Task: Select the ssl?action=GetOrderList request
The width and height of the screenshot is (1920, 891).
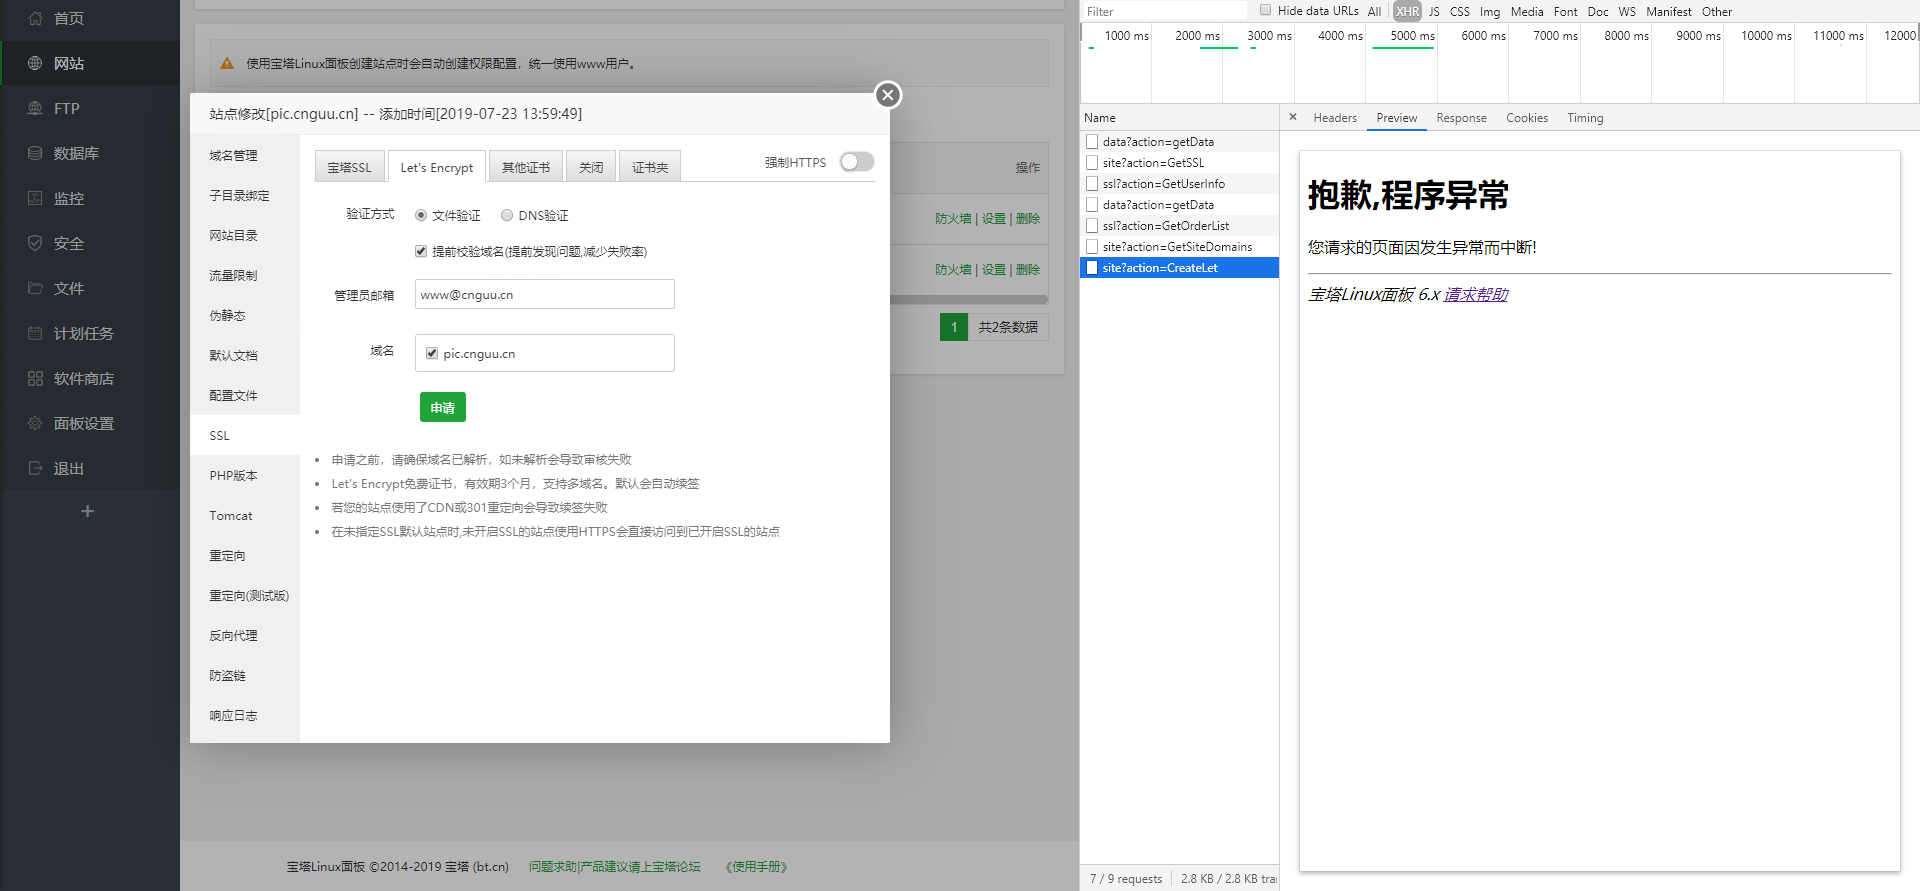Action: [x=1179, y=226]
